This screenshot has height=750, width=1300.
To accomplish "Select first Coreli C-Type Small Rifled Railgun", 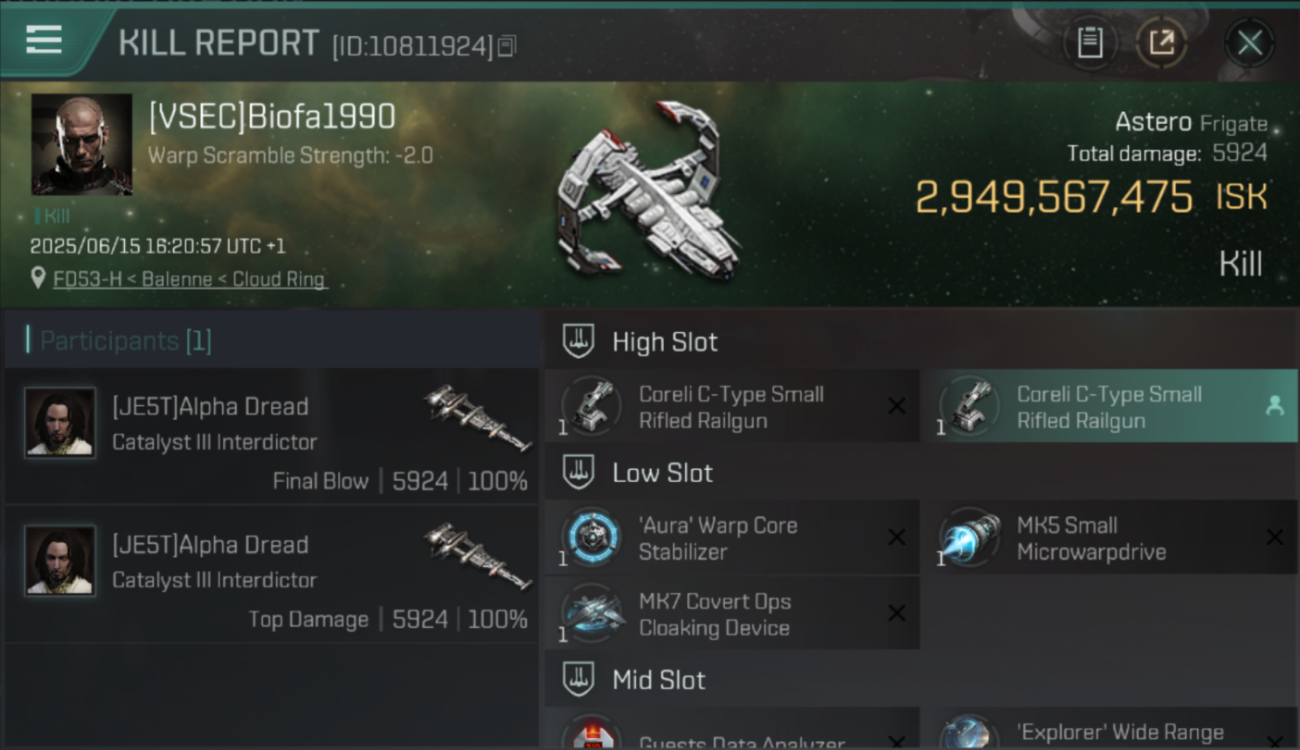I will [732, 406].
